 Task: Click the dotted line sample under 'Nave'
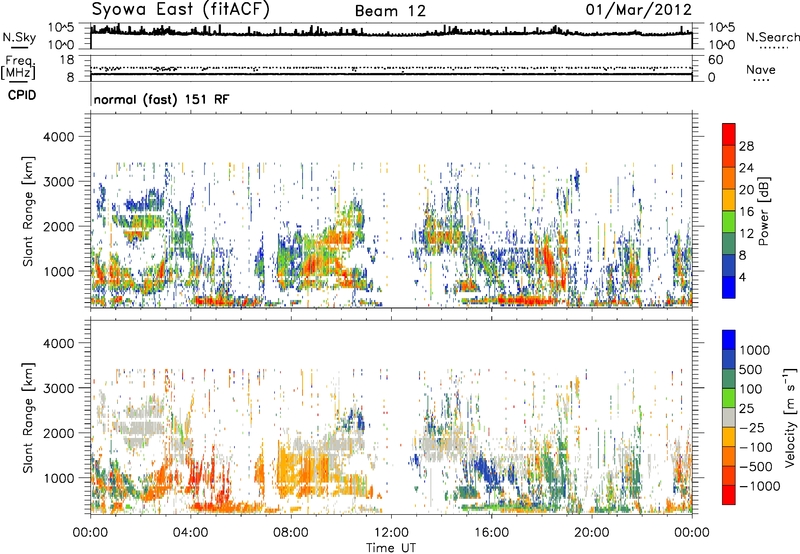pyautogui.click(x=762, y=80)
